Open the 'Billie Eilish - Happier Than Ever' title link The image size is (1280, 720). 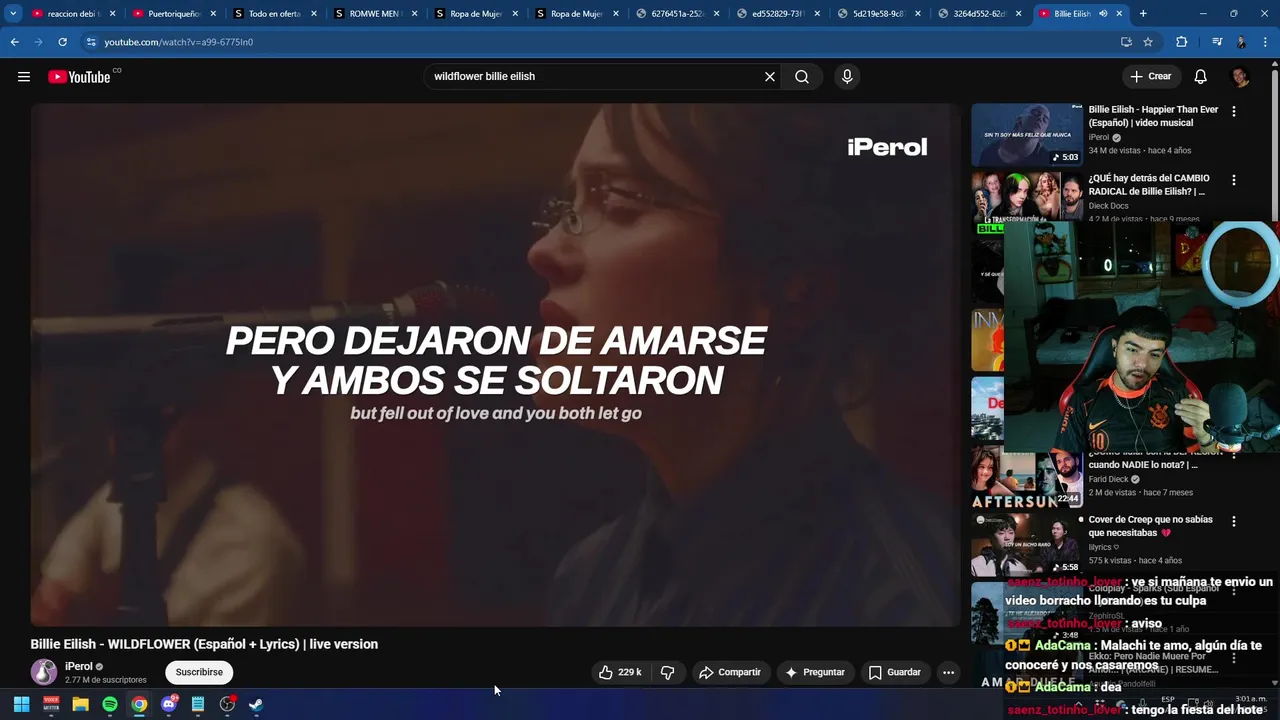(x=1153, y=116)
